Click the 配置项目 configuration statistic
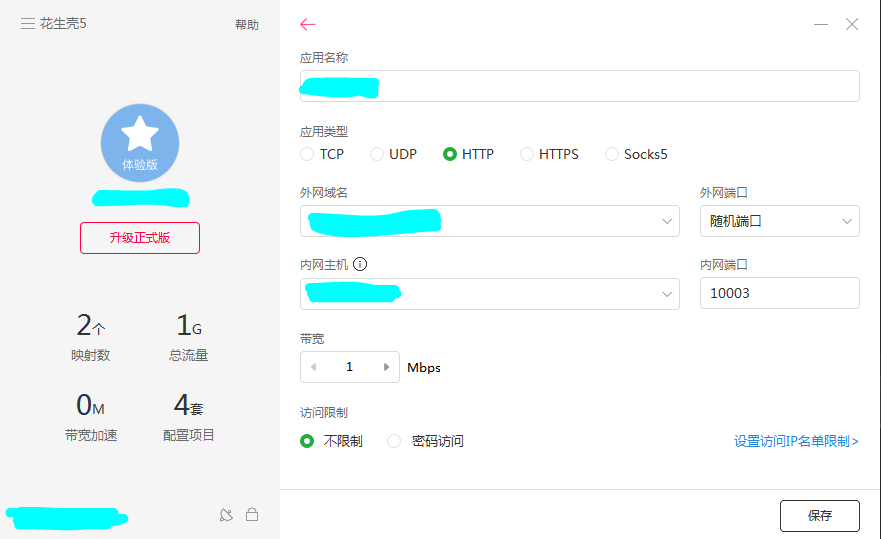 click(x=189, y=417)
